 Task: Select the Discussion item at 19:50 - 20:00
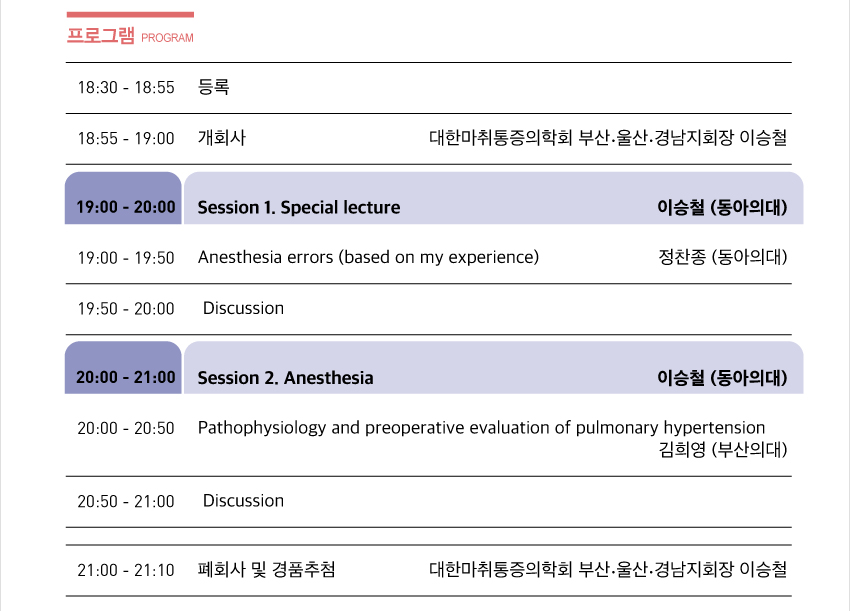tap(243, 308)
